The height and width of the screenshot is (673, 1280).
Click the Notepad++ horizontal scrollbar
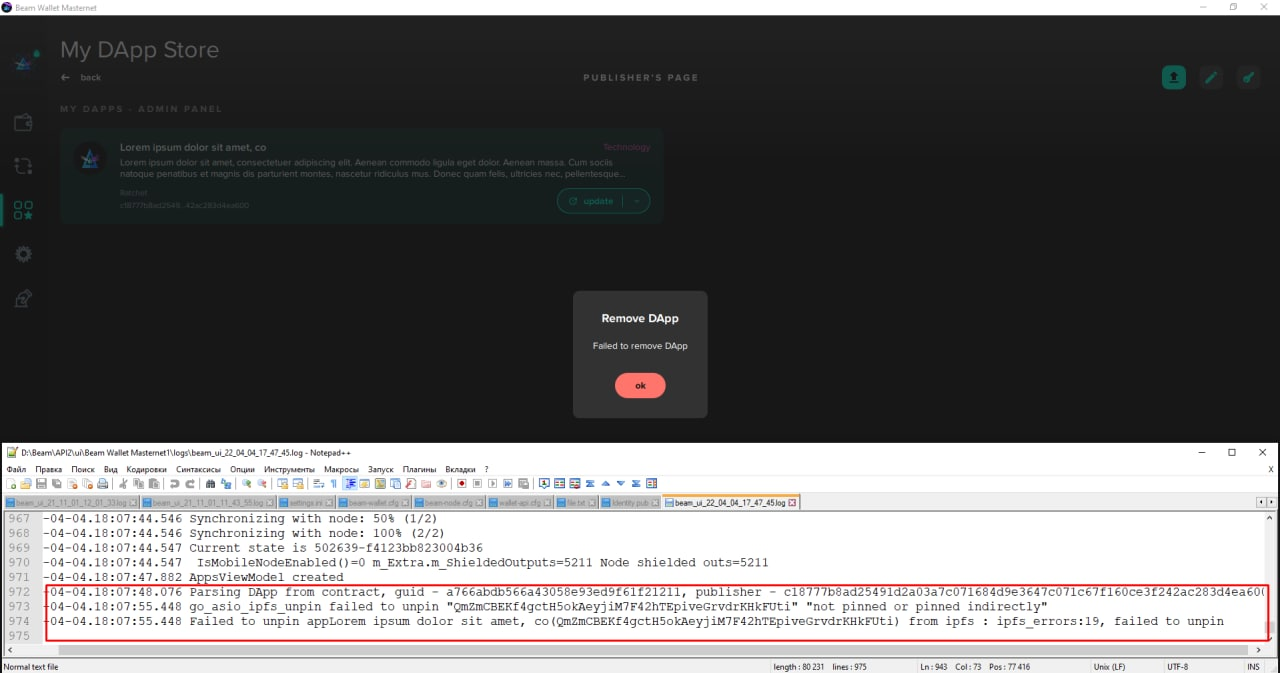click(x=634, y=649)
